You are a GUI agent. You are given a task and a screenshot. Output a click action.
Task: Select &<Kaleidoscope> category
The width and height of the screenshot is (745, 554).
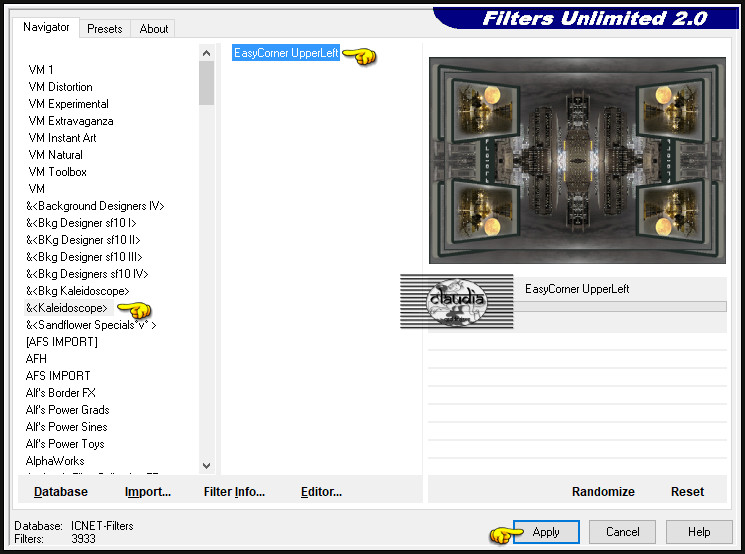(x=67, y=308)
